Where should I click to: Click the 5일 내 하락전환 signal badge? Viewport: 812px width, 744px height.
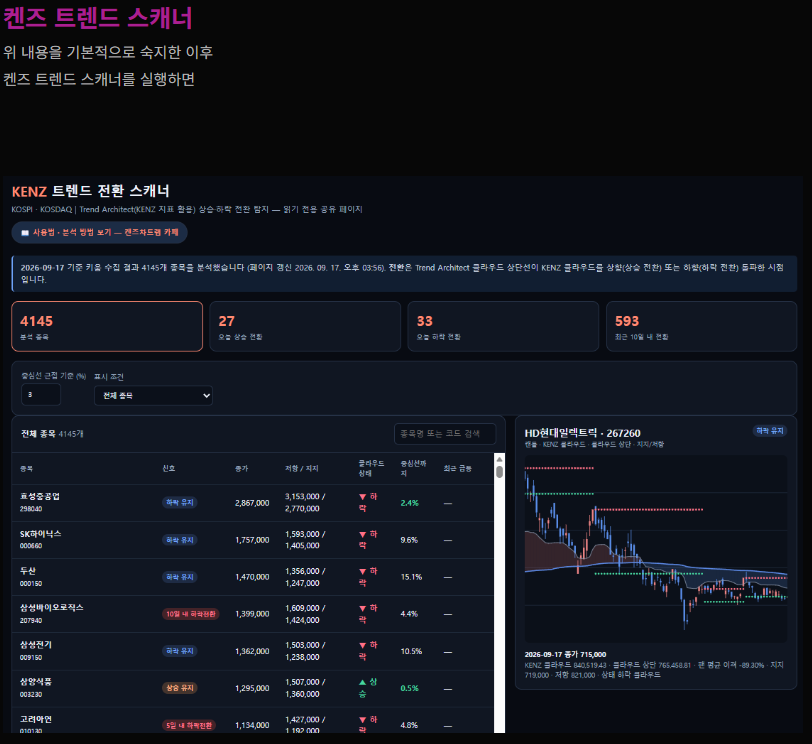tap(189, 725)
